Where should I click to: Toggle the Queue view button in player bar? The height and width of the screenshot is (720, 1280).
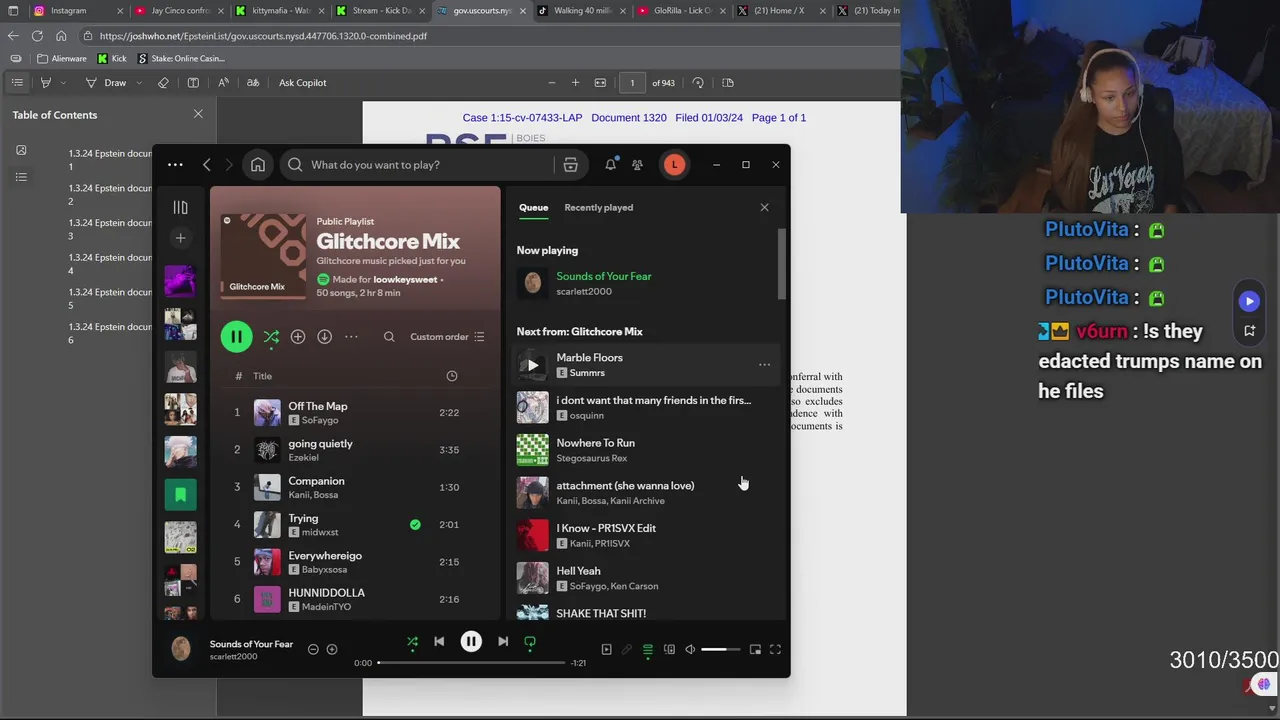tap(648, 650)
